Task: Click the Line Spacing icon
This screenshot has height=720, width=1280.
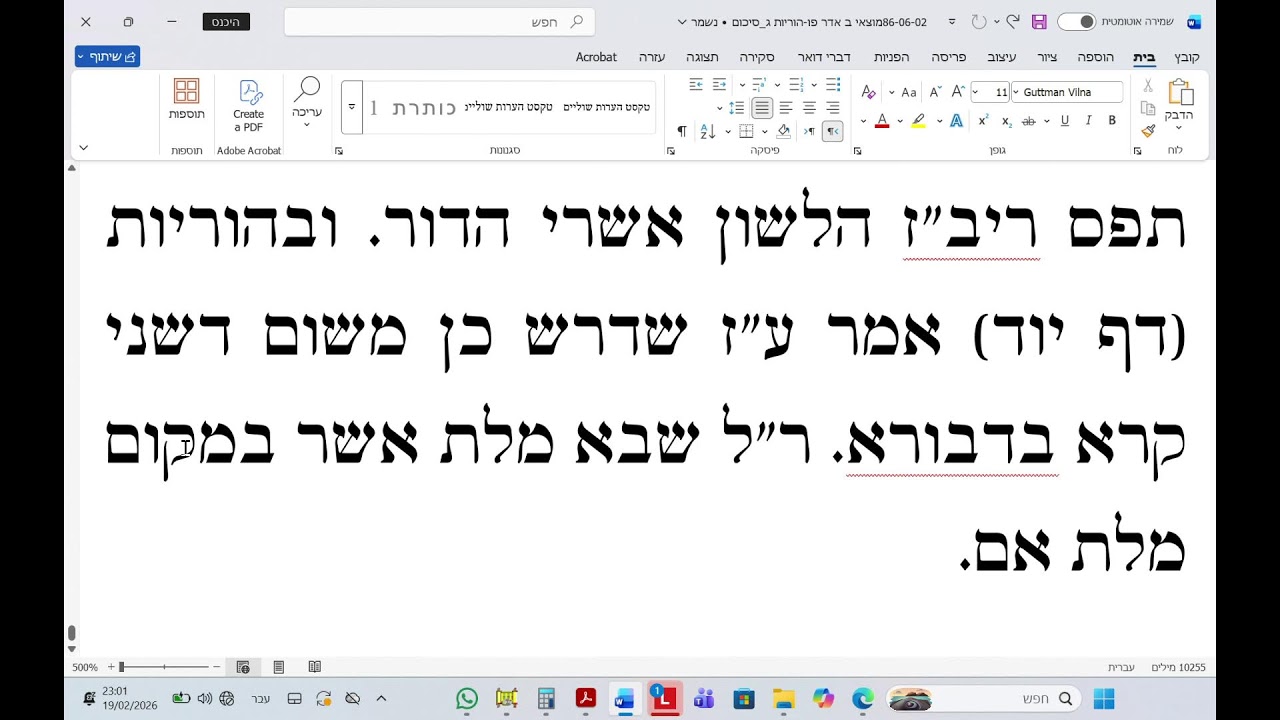Action: point(737,108)
